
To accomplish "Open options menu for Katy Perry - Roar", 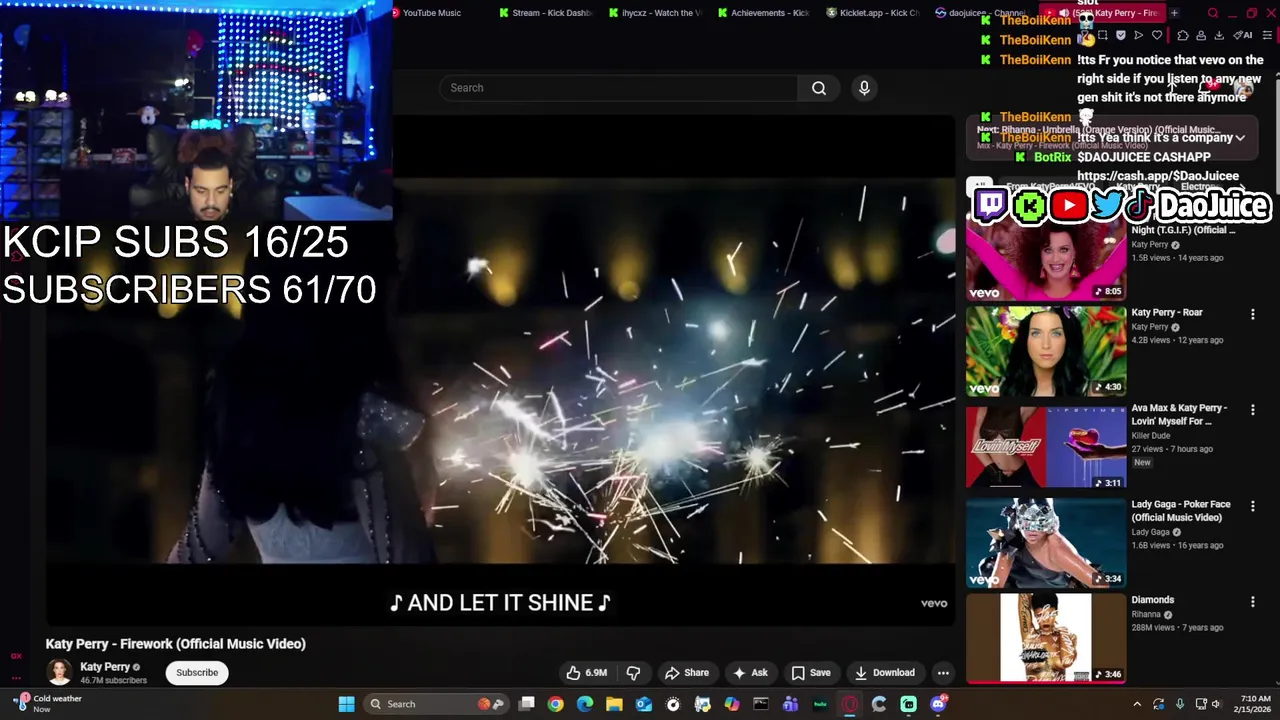I will (x=1252, y=314).
